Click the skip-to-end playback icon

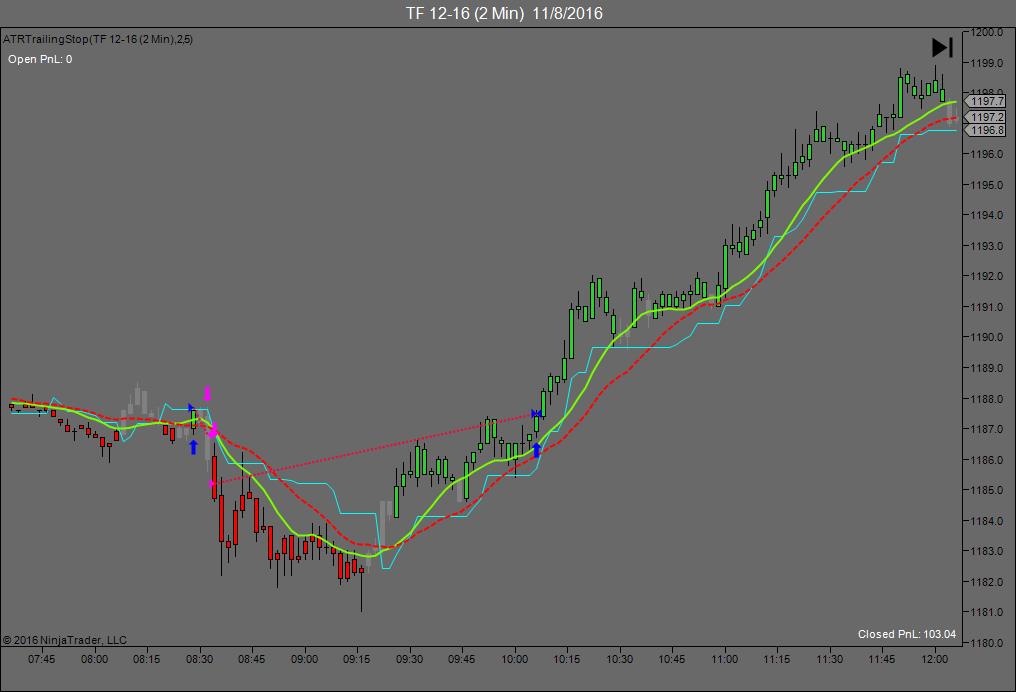942,47
